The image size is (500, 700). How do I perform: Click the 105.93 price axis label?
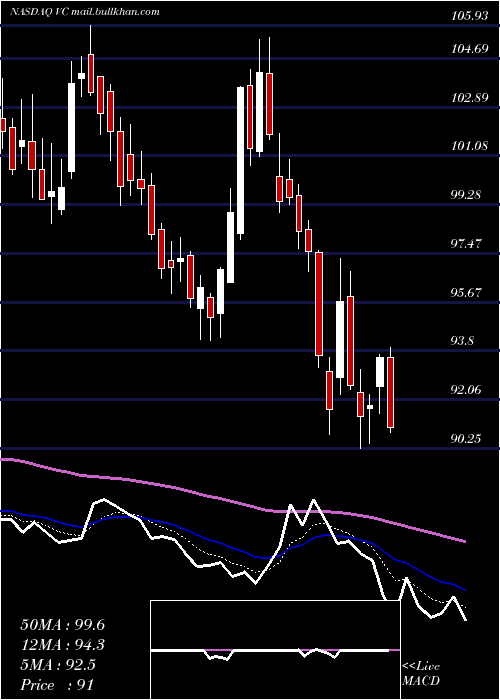click(470, 16)
